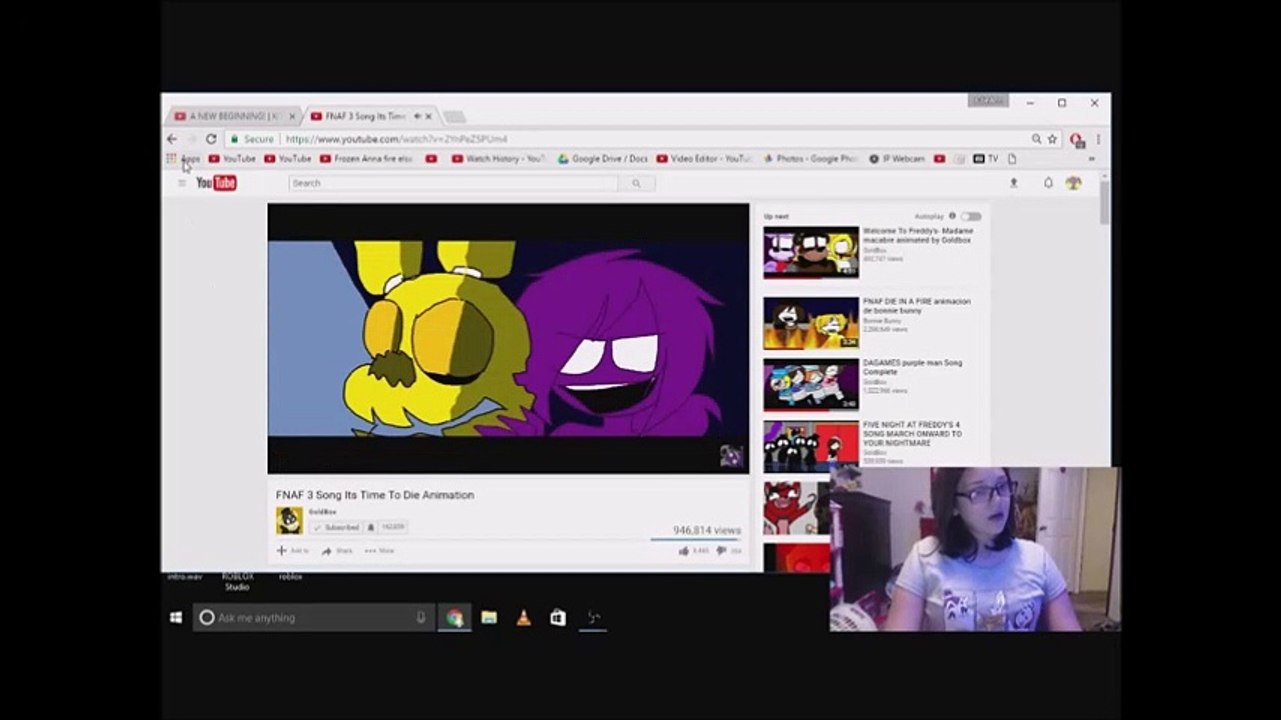Image resolution: width=1281 pixels, height=720 pixels.
Task: Click the 946,814 views count
Action: point(707,530)
